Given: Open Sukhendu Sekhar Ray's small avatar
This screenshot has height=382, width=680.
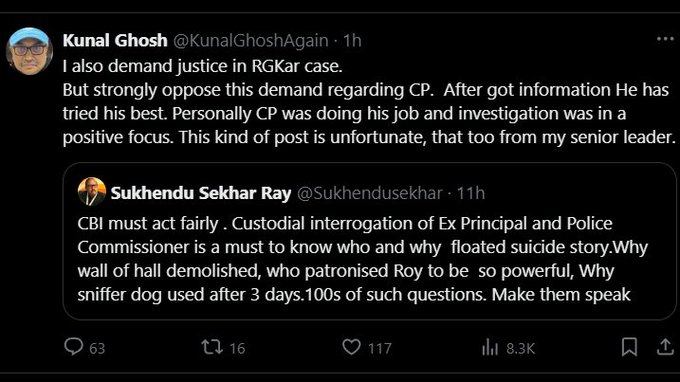Looking at the screenshot, I should pyautogui.click(x=92, y=191).
